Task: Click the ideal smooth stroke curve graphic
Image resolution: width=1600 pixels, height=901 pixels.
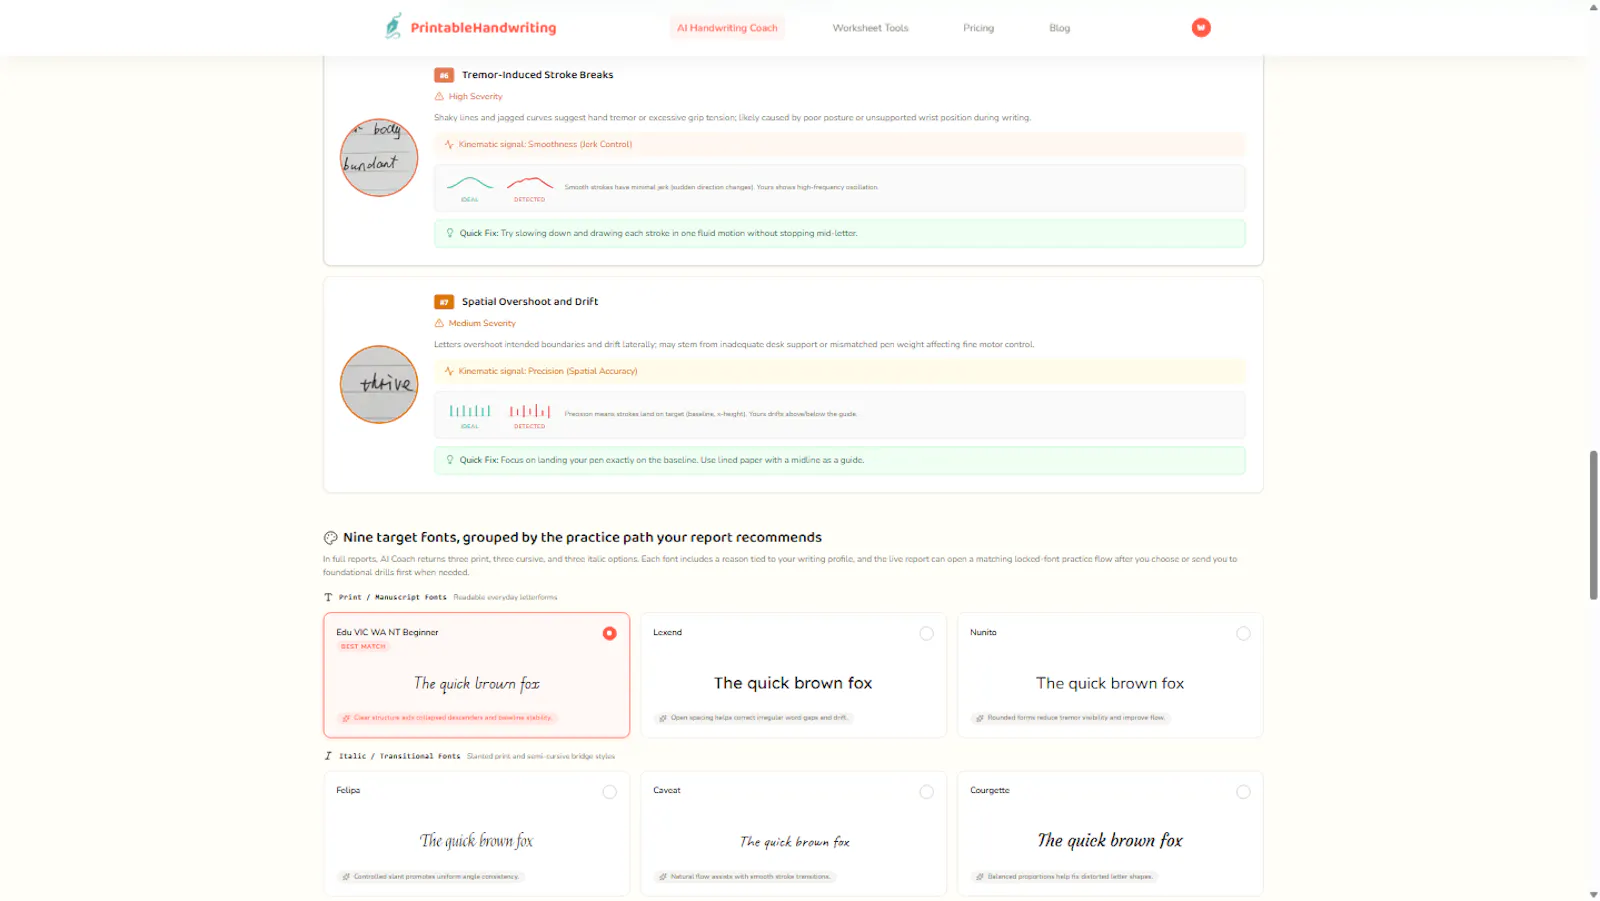Action: pos(470,184)
